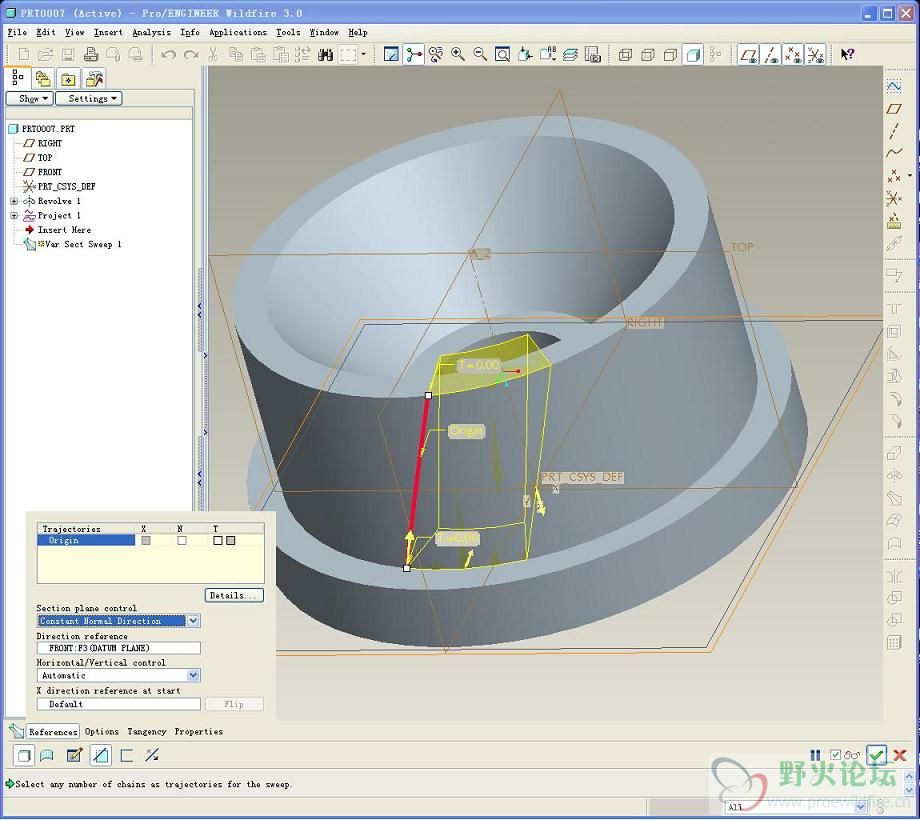This screenshot has width=920, height=820.
Task: Toggle the N checkbox for Origin trajectory
Action: (182, 540)
